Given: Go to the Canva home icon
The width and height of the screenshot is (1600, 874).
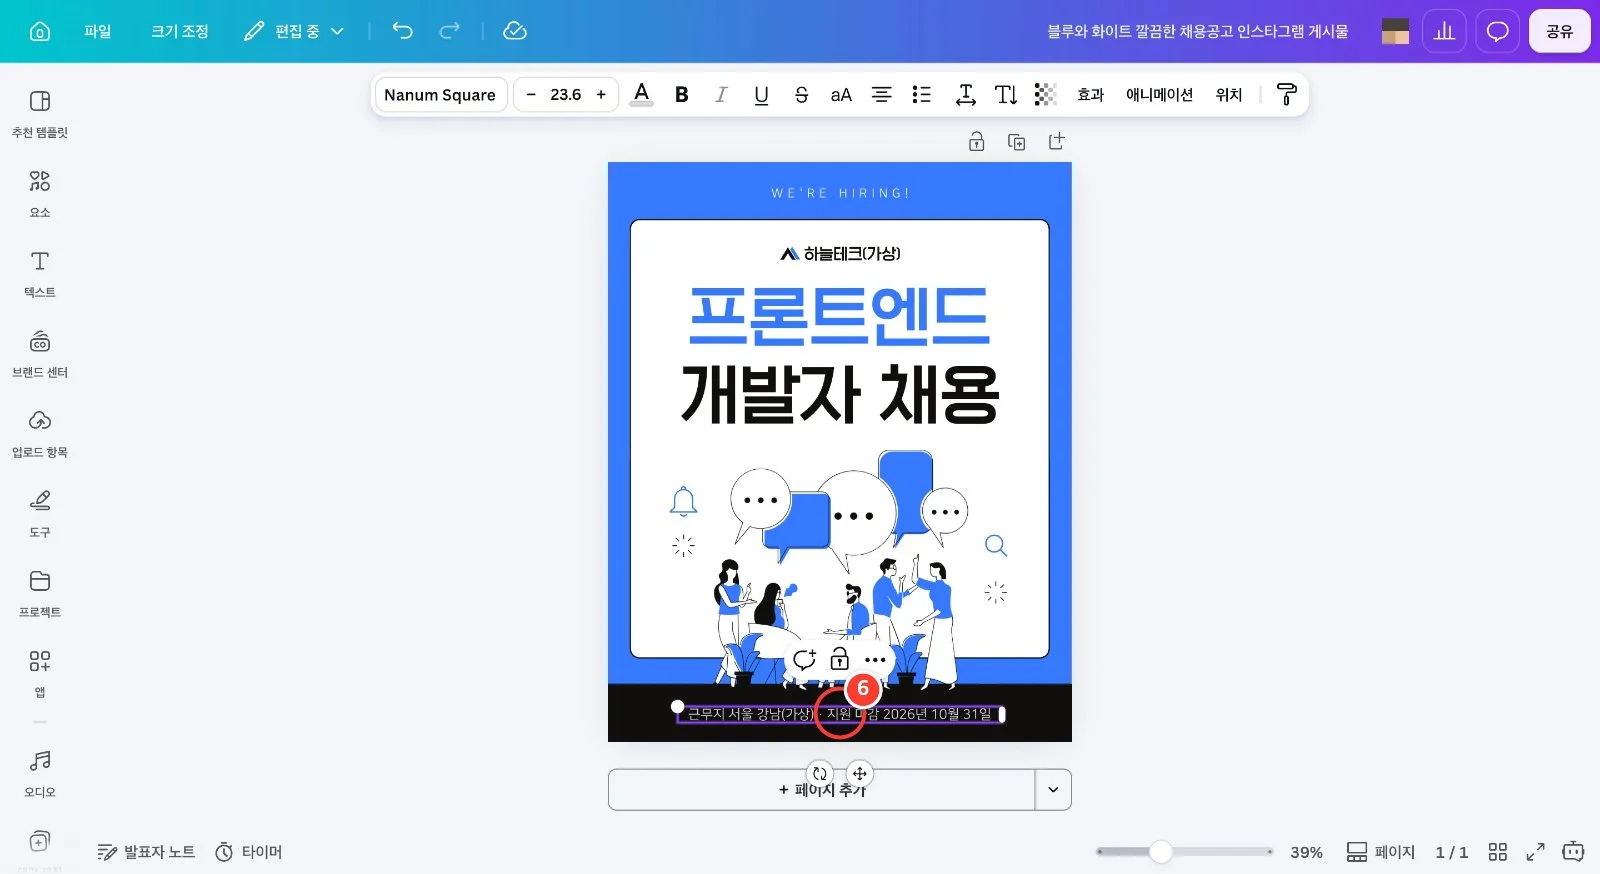Looking at the screenshot, I should pos(40,31).
